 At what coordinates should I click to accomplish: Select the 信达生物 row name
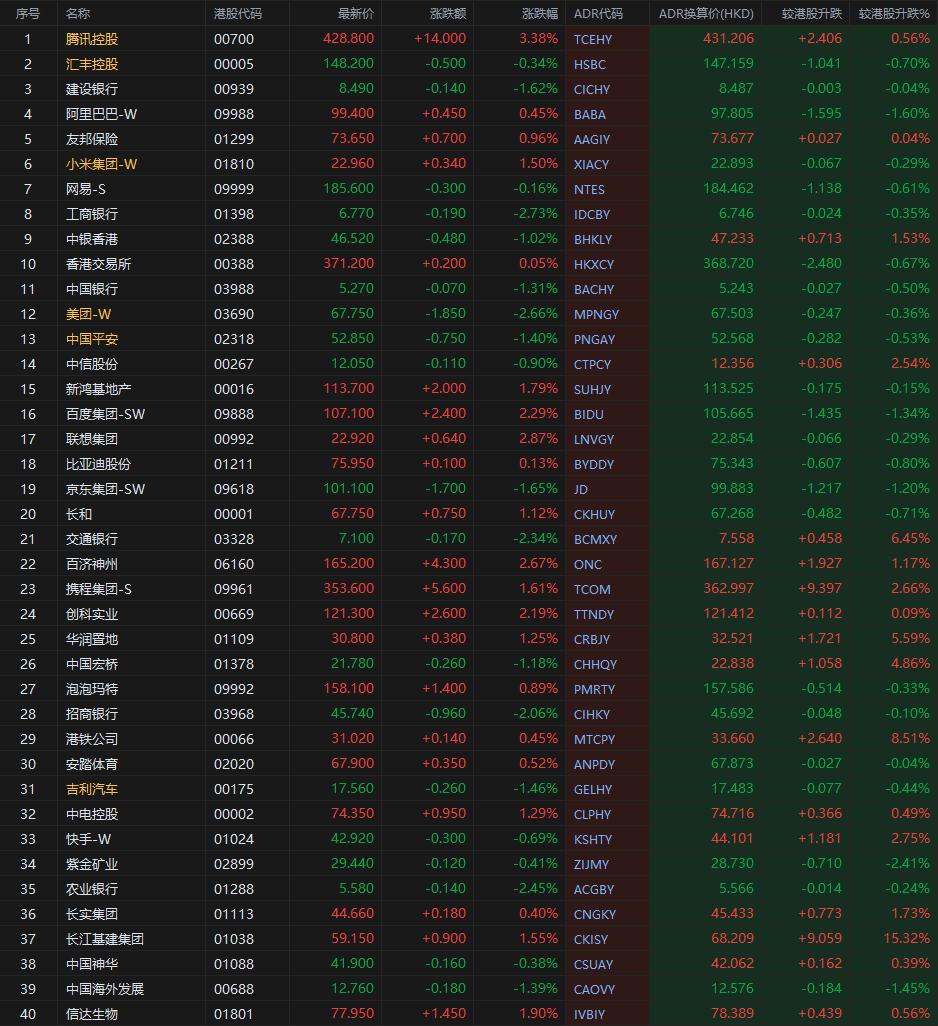(92, 1014)
